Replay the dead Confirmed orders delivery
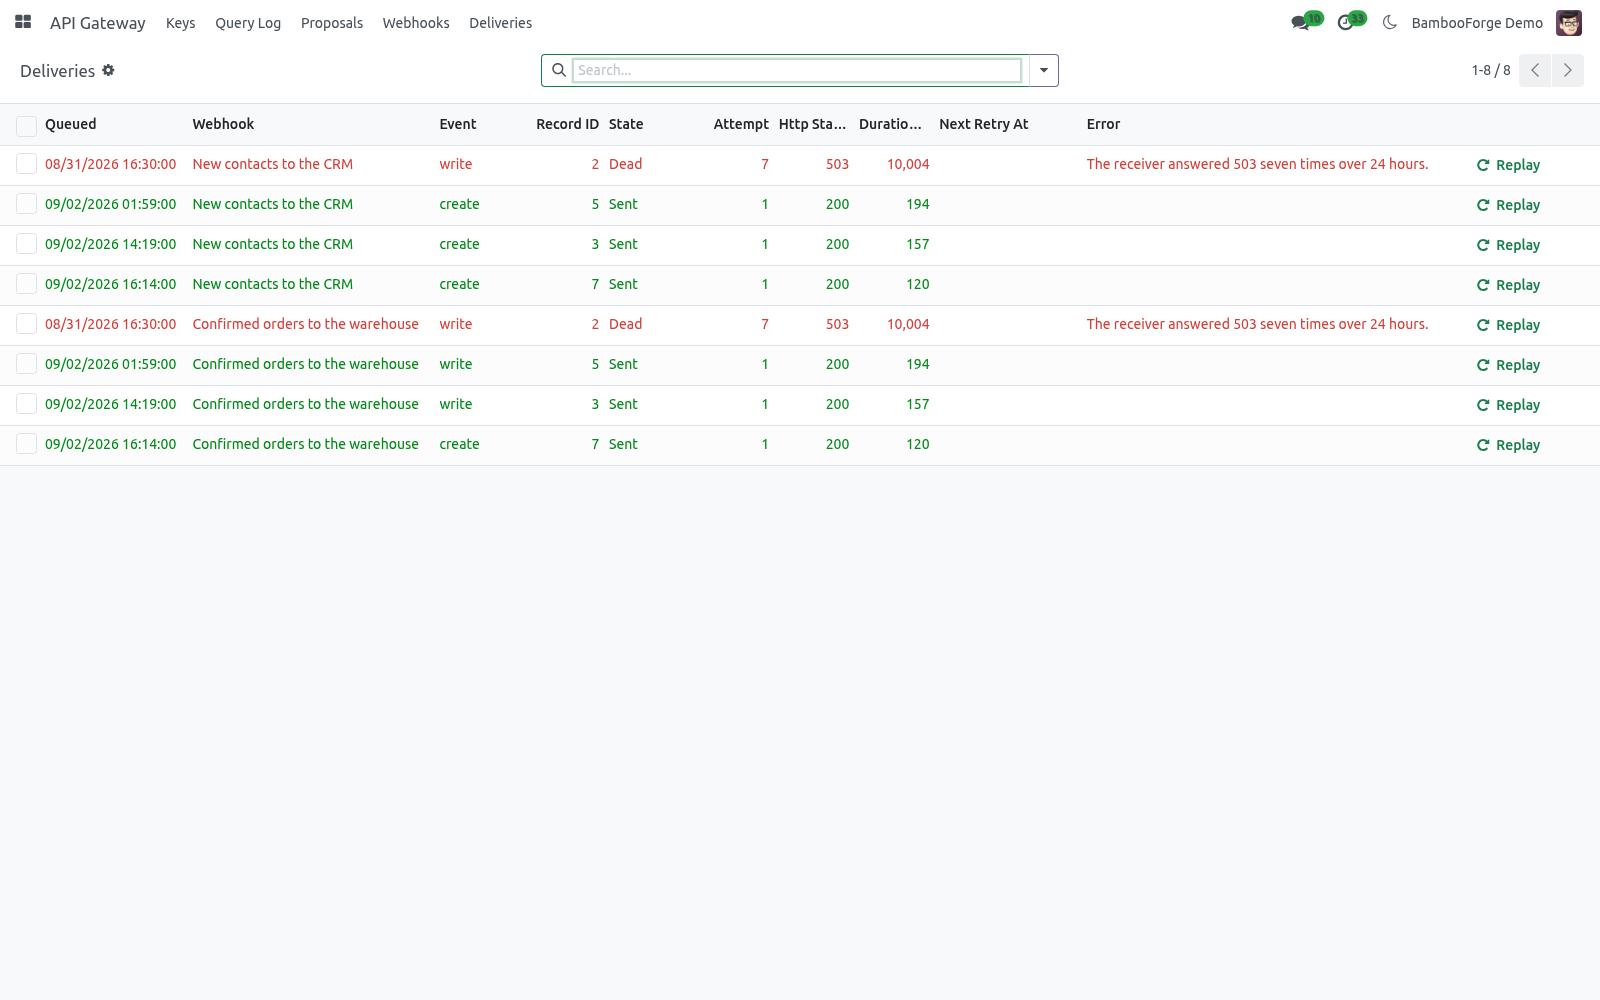 click(x=1508, y=325)
